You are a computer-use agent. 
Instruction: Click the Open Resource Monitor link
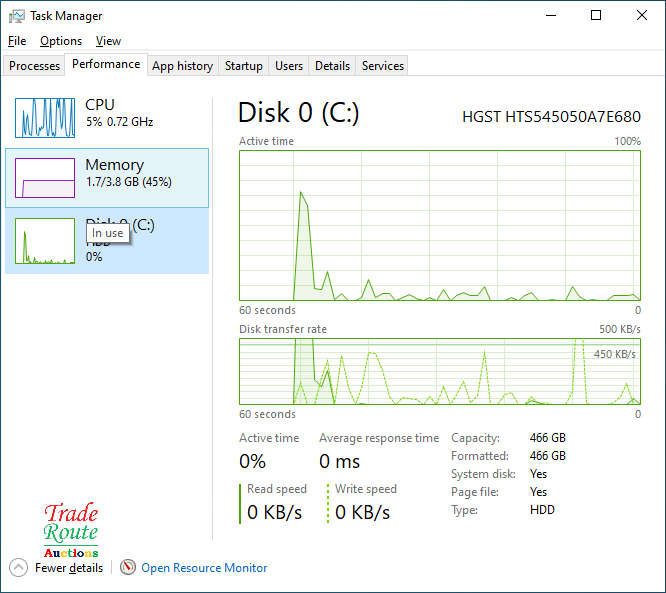204,568
